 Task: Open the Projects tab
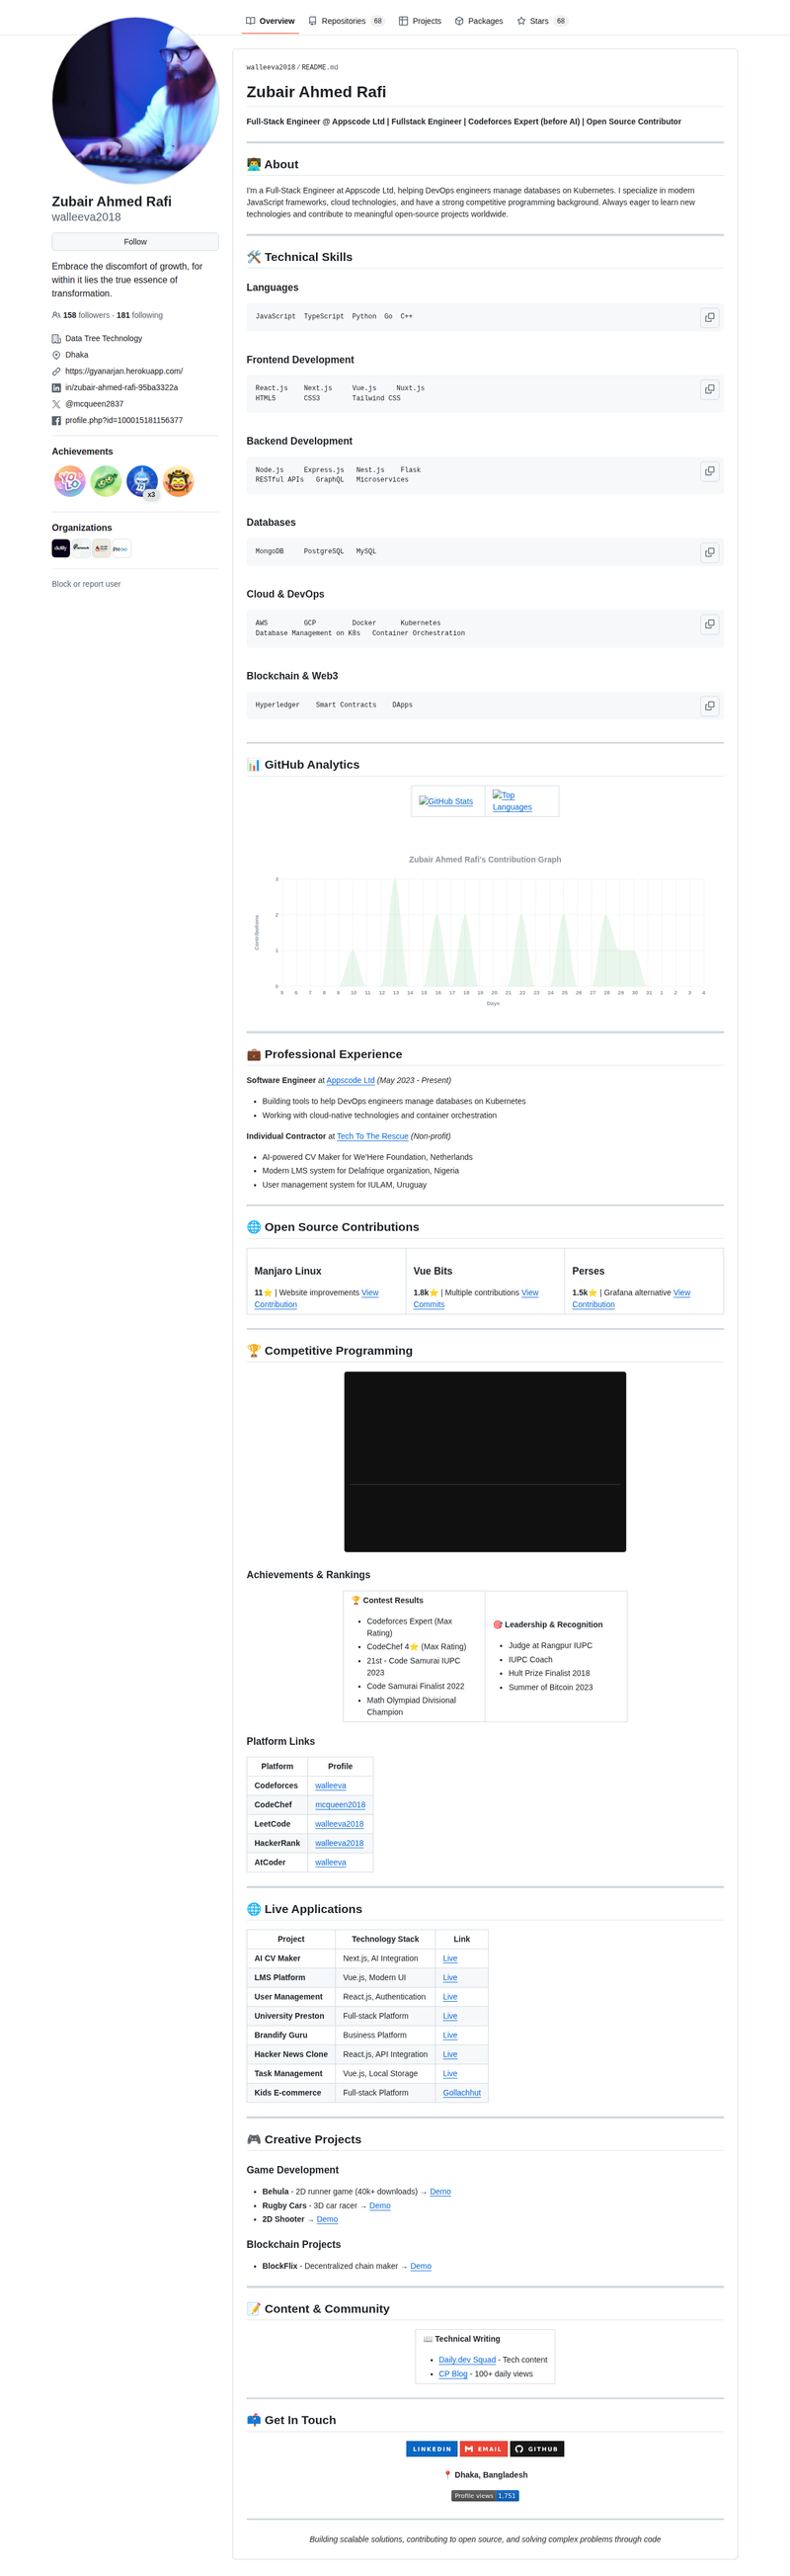point(420,21)
